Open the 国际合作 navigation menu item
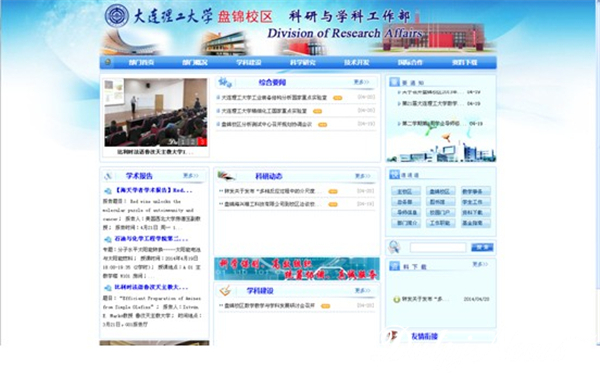The width and height of the screenshot is (600, 376). pos(410,62)
